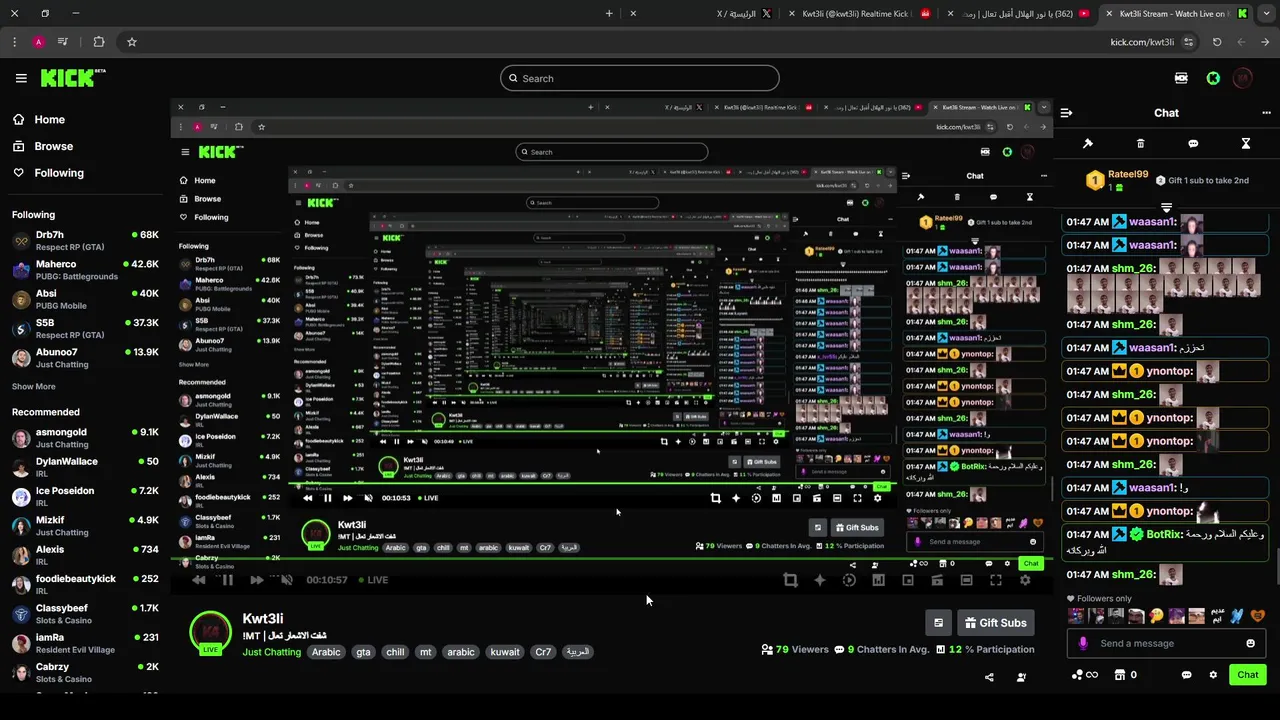Toggle slow mode with the hourglass icon
The image size is (1280, 720).
(x=1246, y=144)
